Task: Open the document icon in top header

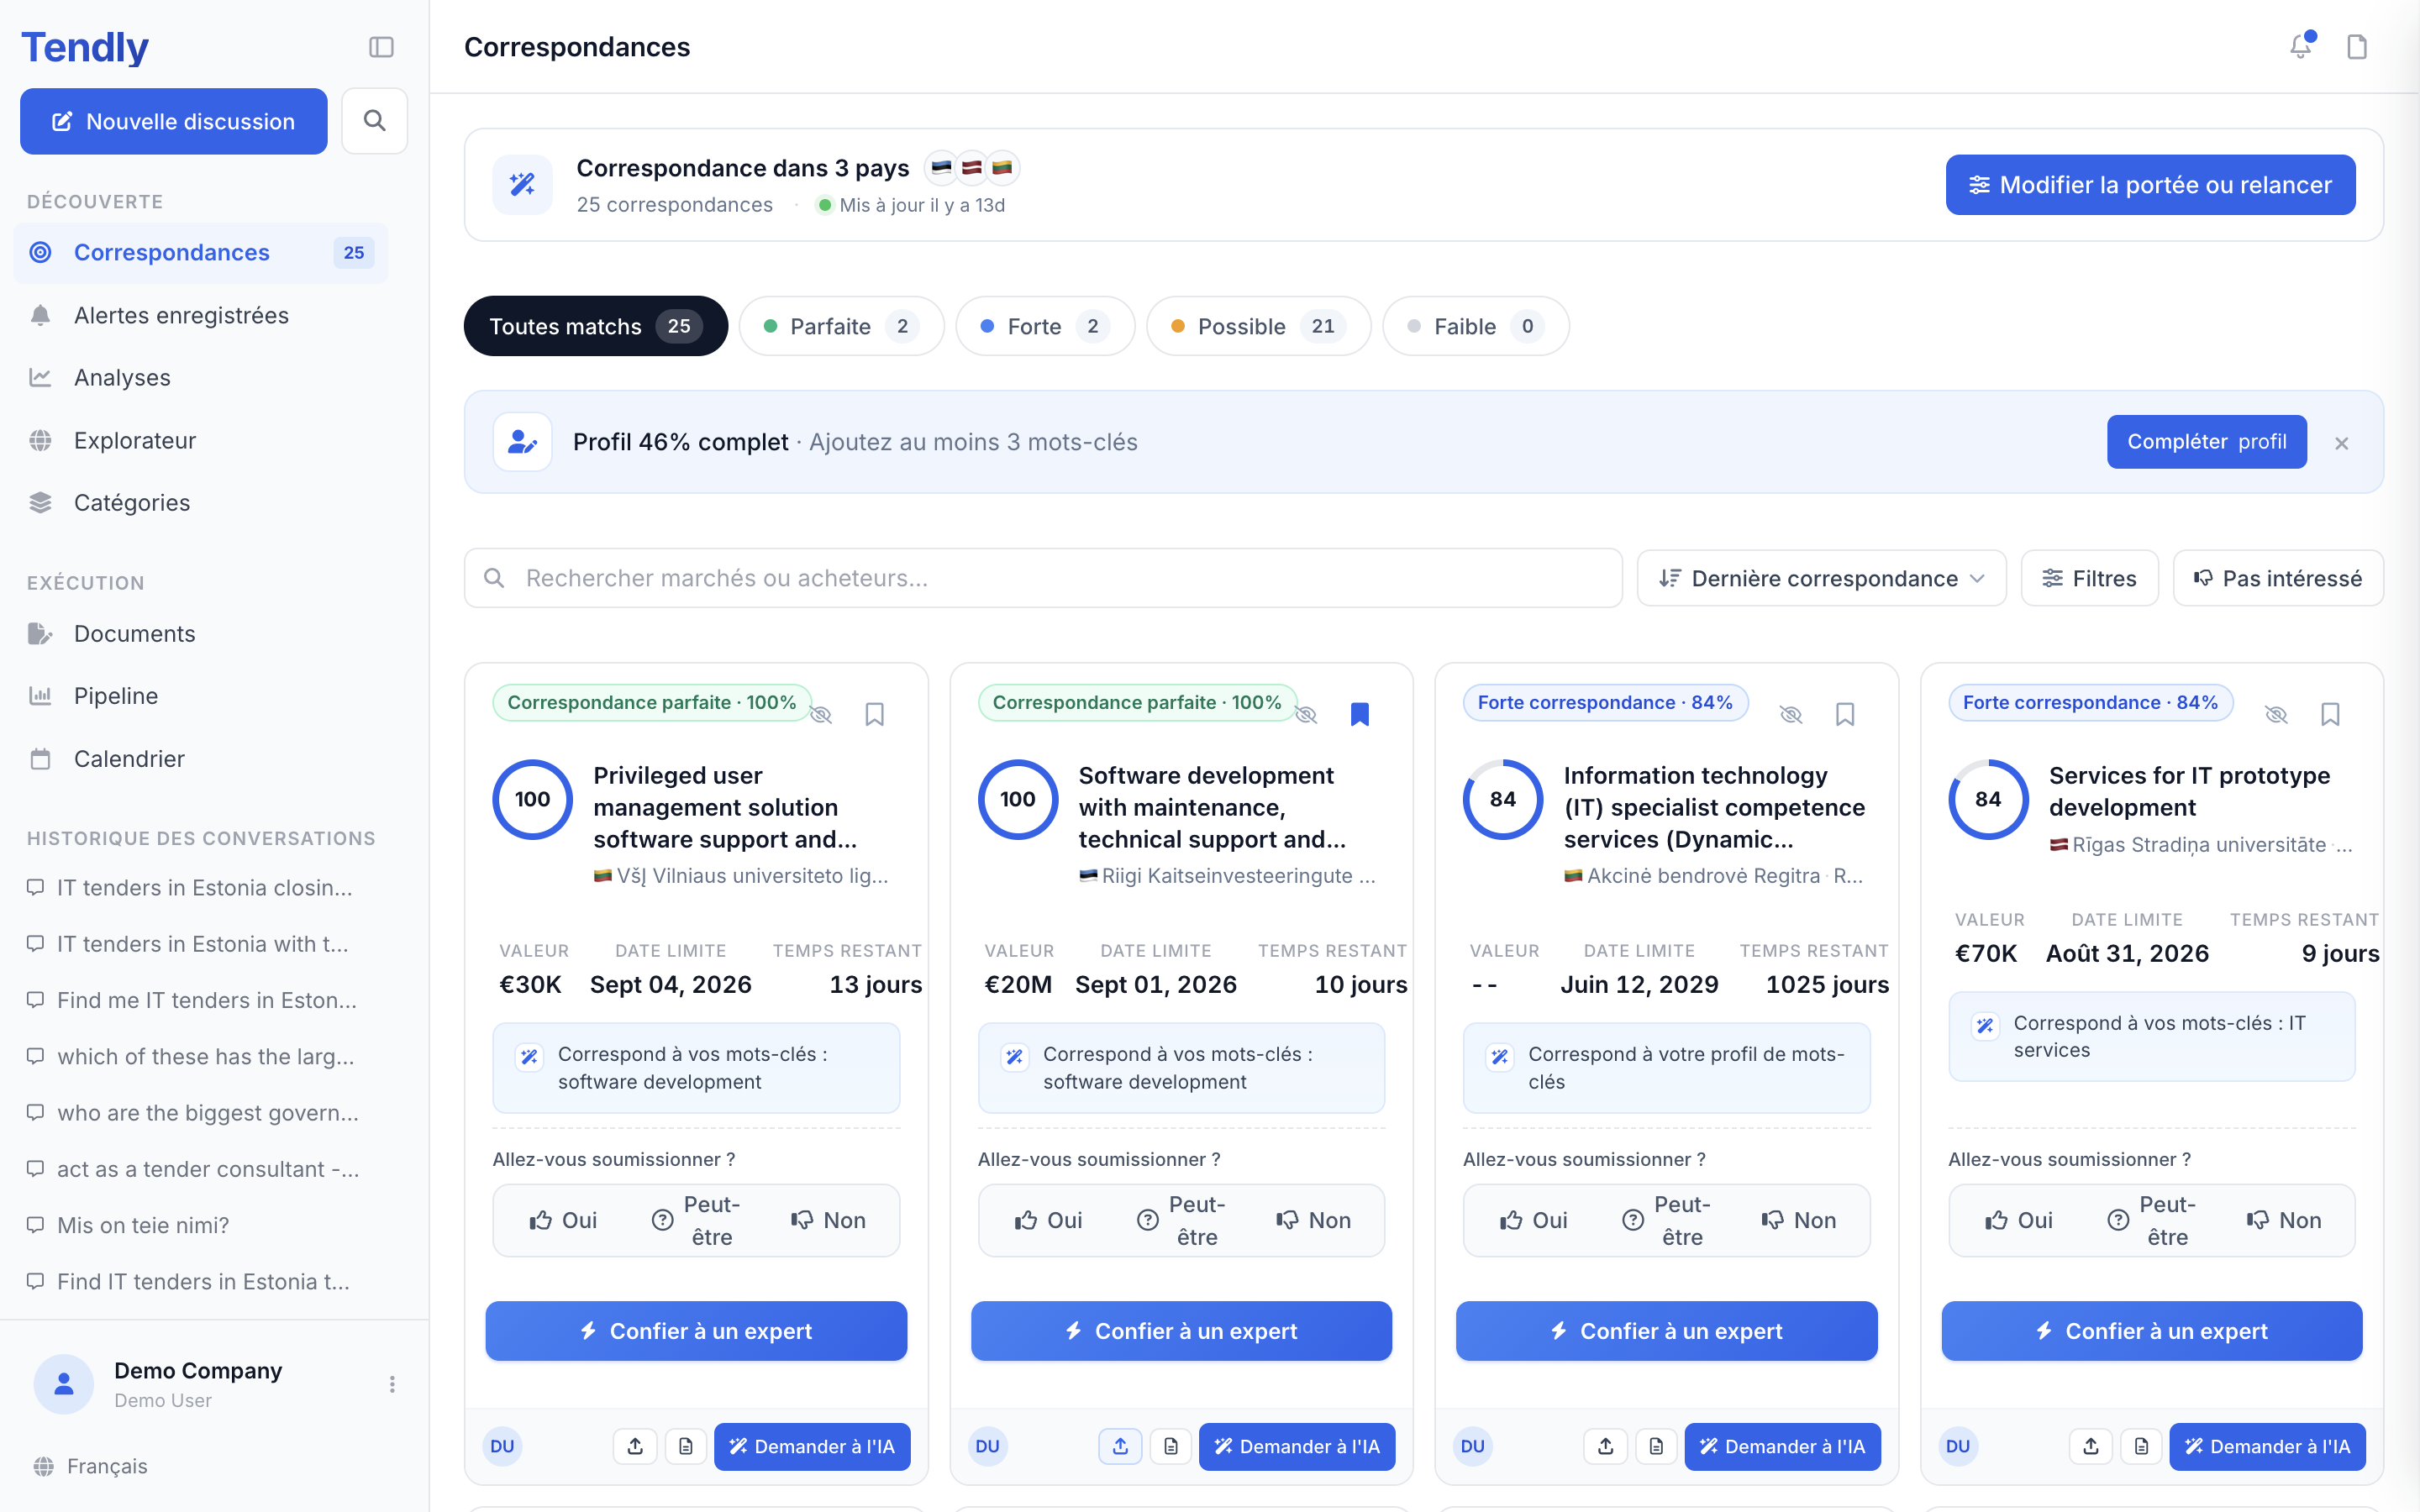Action: [x=2357, y=47]
